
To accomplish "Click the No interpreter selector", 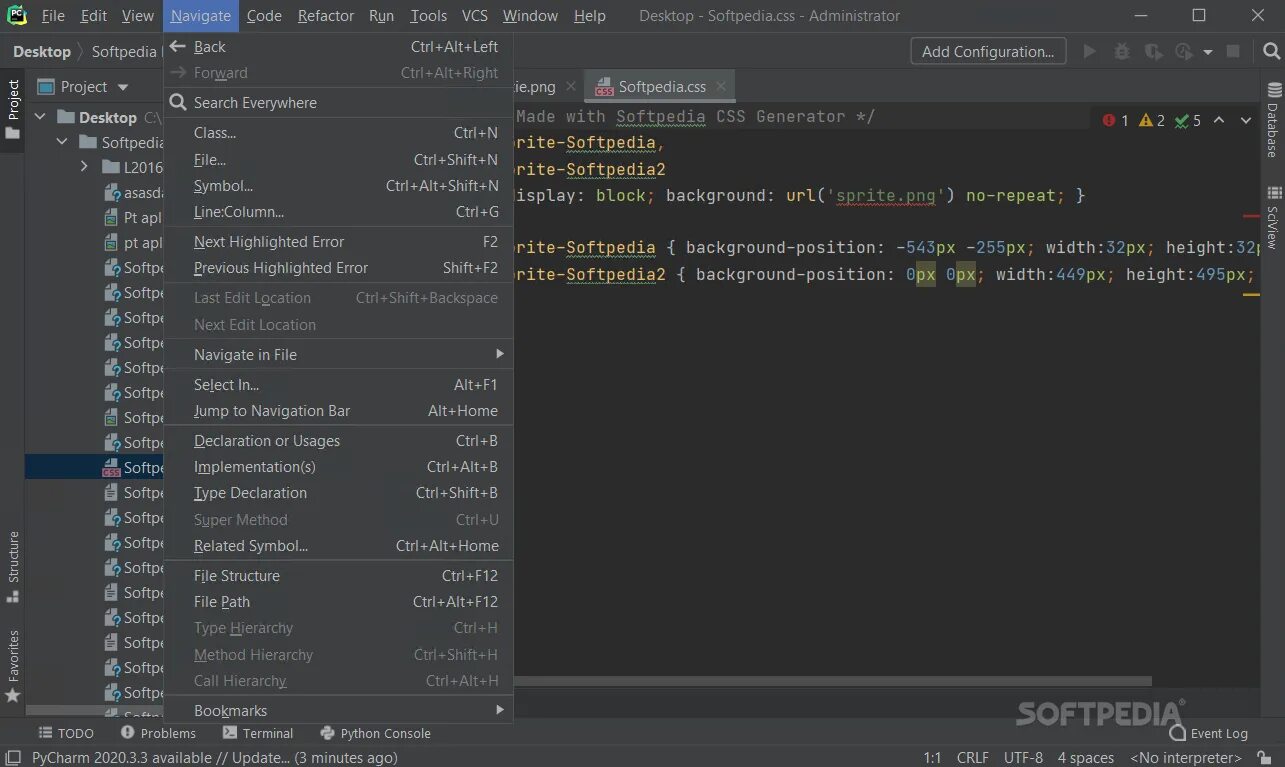I will (x=1186, y=758).
